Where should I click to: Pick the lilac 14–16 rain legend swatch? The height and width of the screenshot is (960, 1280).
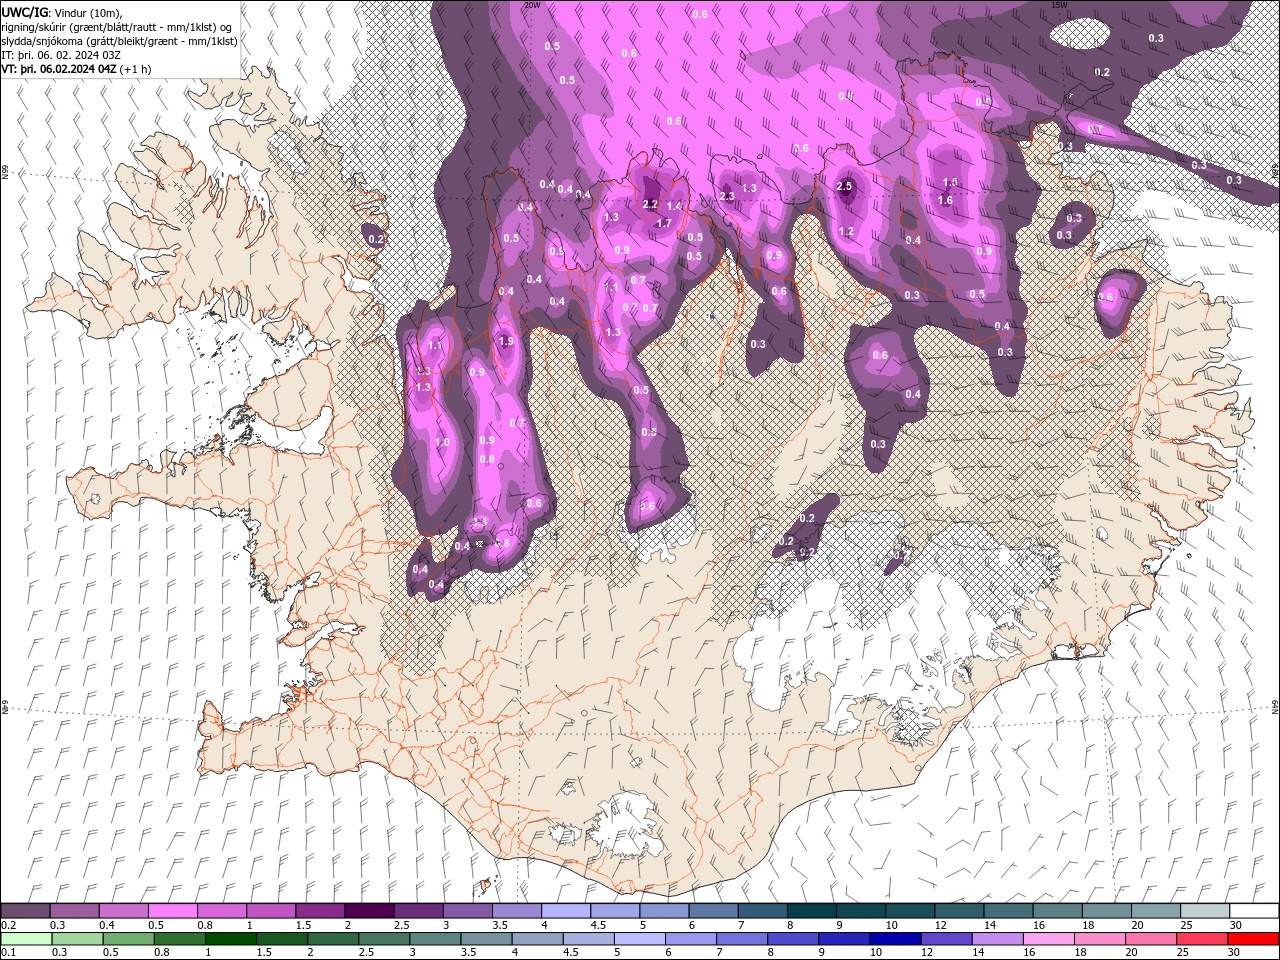point(997,938)
